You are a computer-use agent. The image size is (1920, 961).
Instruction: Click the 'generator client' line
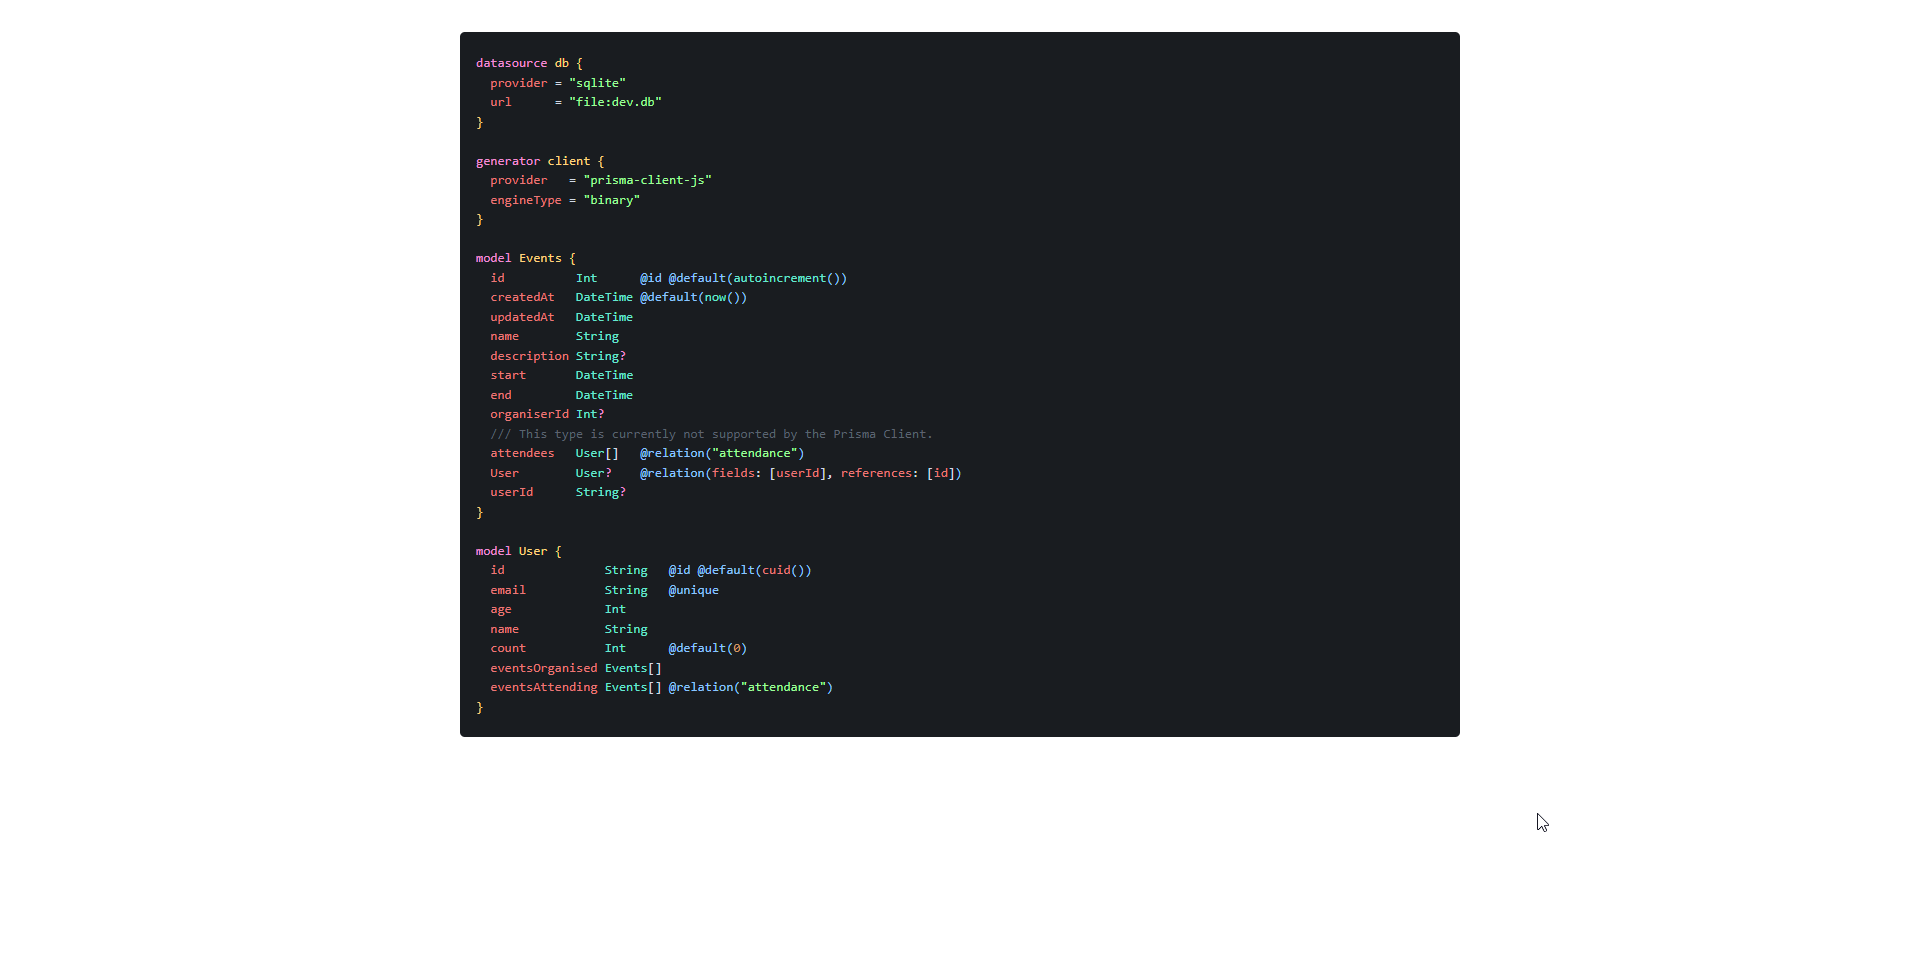[540, 161]
